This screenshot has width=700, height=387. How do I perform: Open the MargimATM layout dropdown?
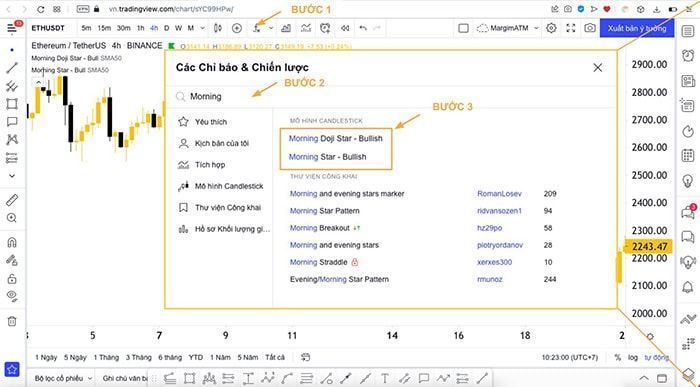point(508,28)
